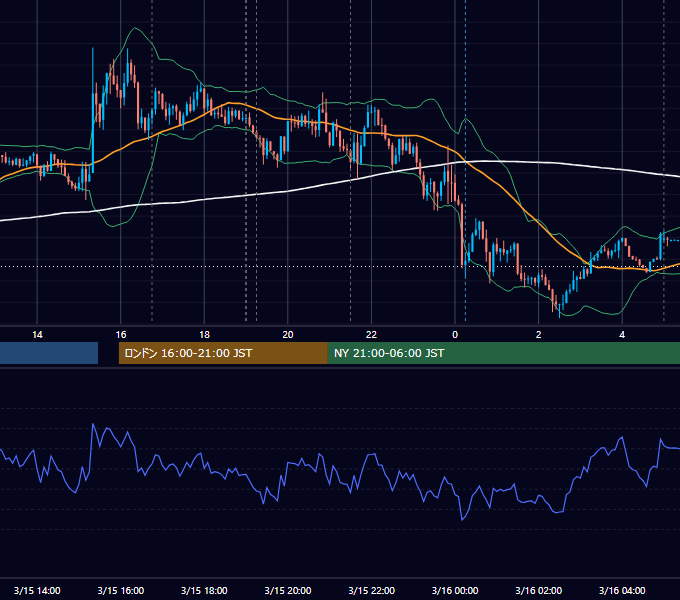Click hour label 20 on chart axis
The width and height of the screenshot is (680, 600).
(x=288, y=335)
